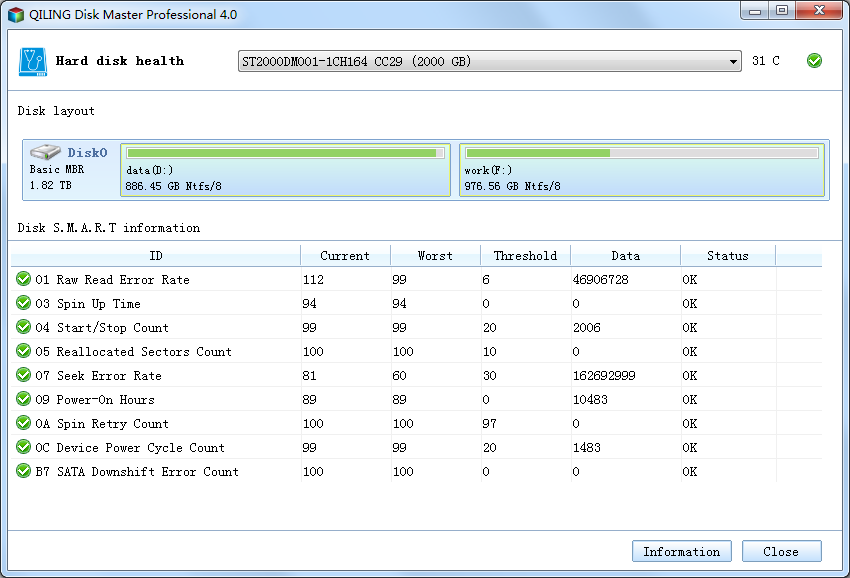Click worst value 60 for Seek Error
This screenshot has width=850, height=578.
(400, 376)
